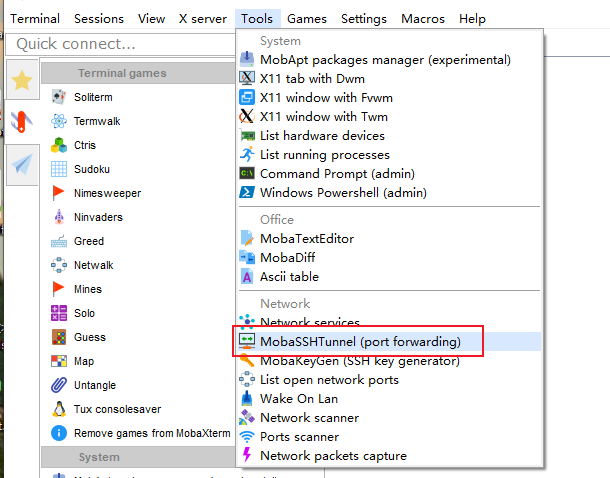This screenshot has width=610, height=478.
Task: Launch the Map game icon
Action: (x=59, y=361)
